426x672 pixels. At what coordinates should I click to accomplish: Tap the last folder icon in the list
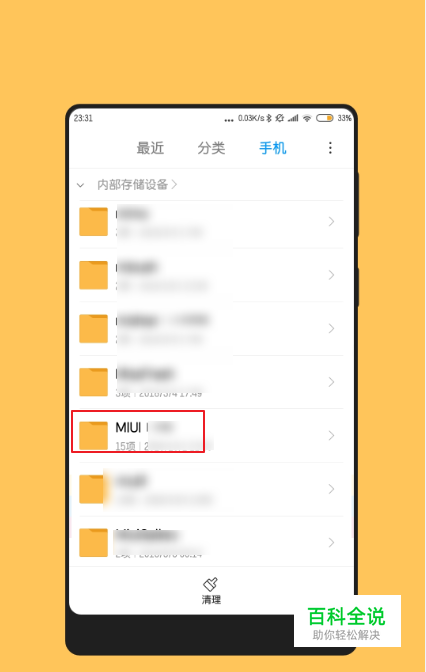pyautogui.click(x=93, y=543)
